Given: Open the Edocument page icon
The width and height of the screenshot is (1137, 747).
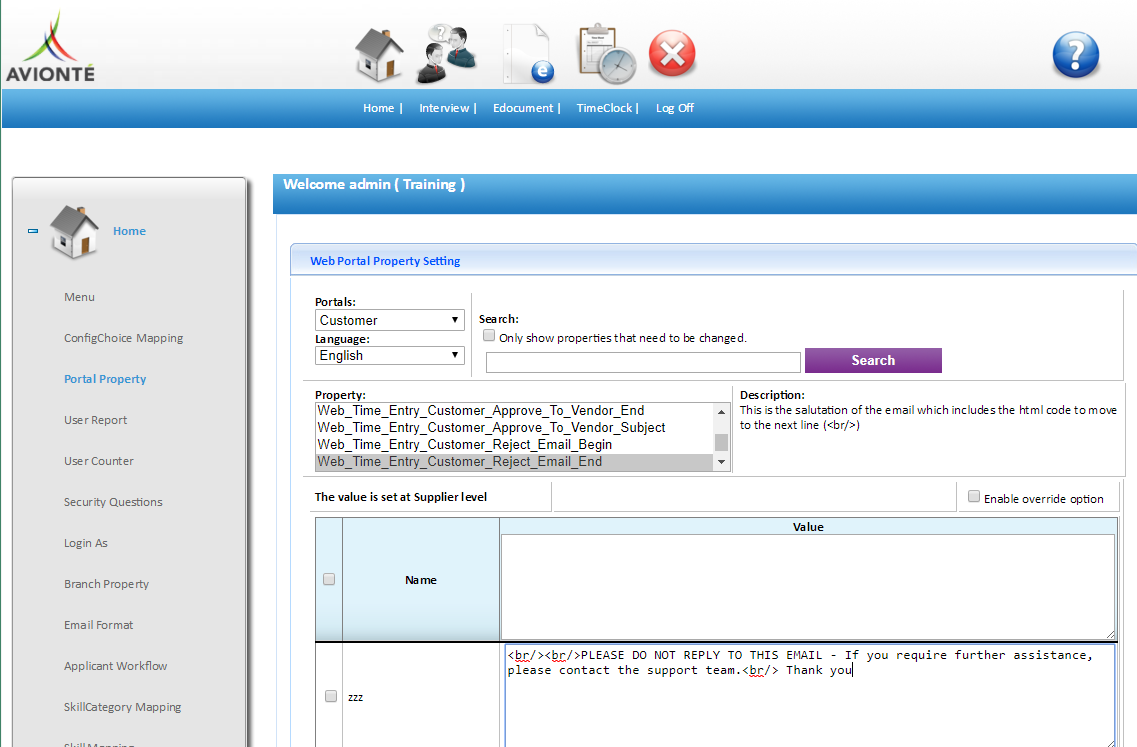Looking at the screenshot, I should [529, 54].
